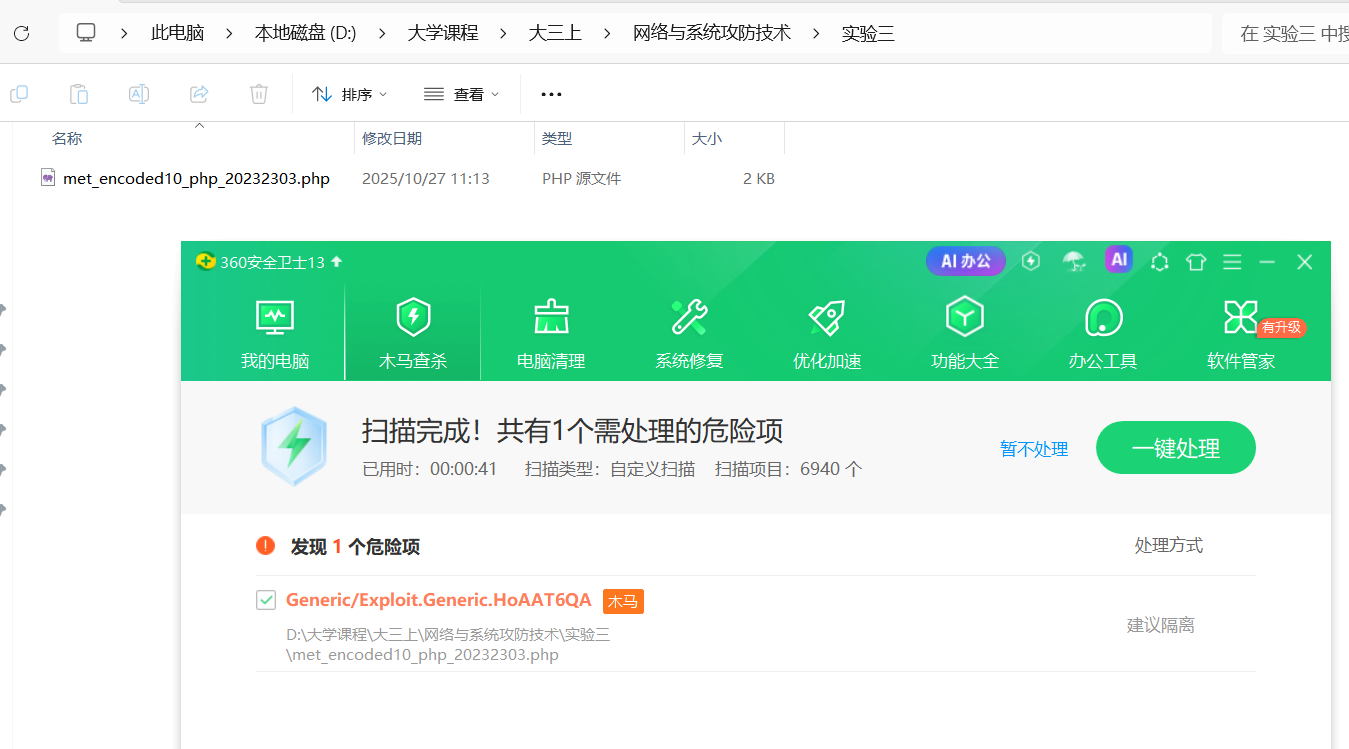Click the umbrella icon in 360 title bar
Image resolution: width=1349 pixels, height=749 pixels.
click(x=1074, y=261)
